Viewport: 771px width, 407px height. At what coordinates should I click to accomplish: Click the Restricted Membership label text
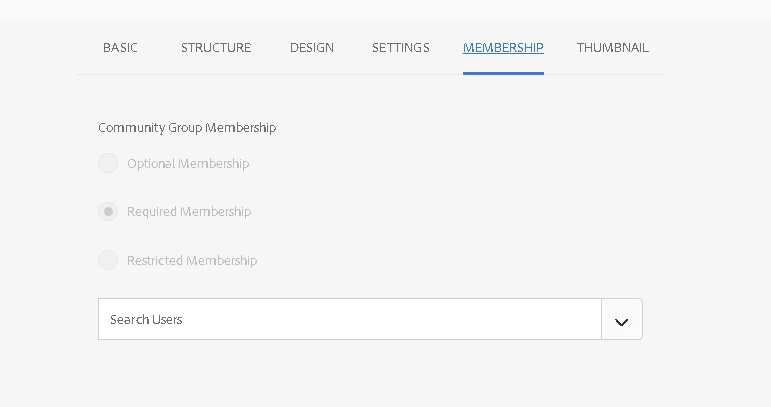(x=192, y=261)
